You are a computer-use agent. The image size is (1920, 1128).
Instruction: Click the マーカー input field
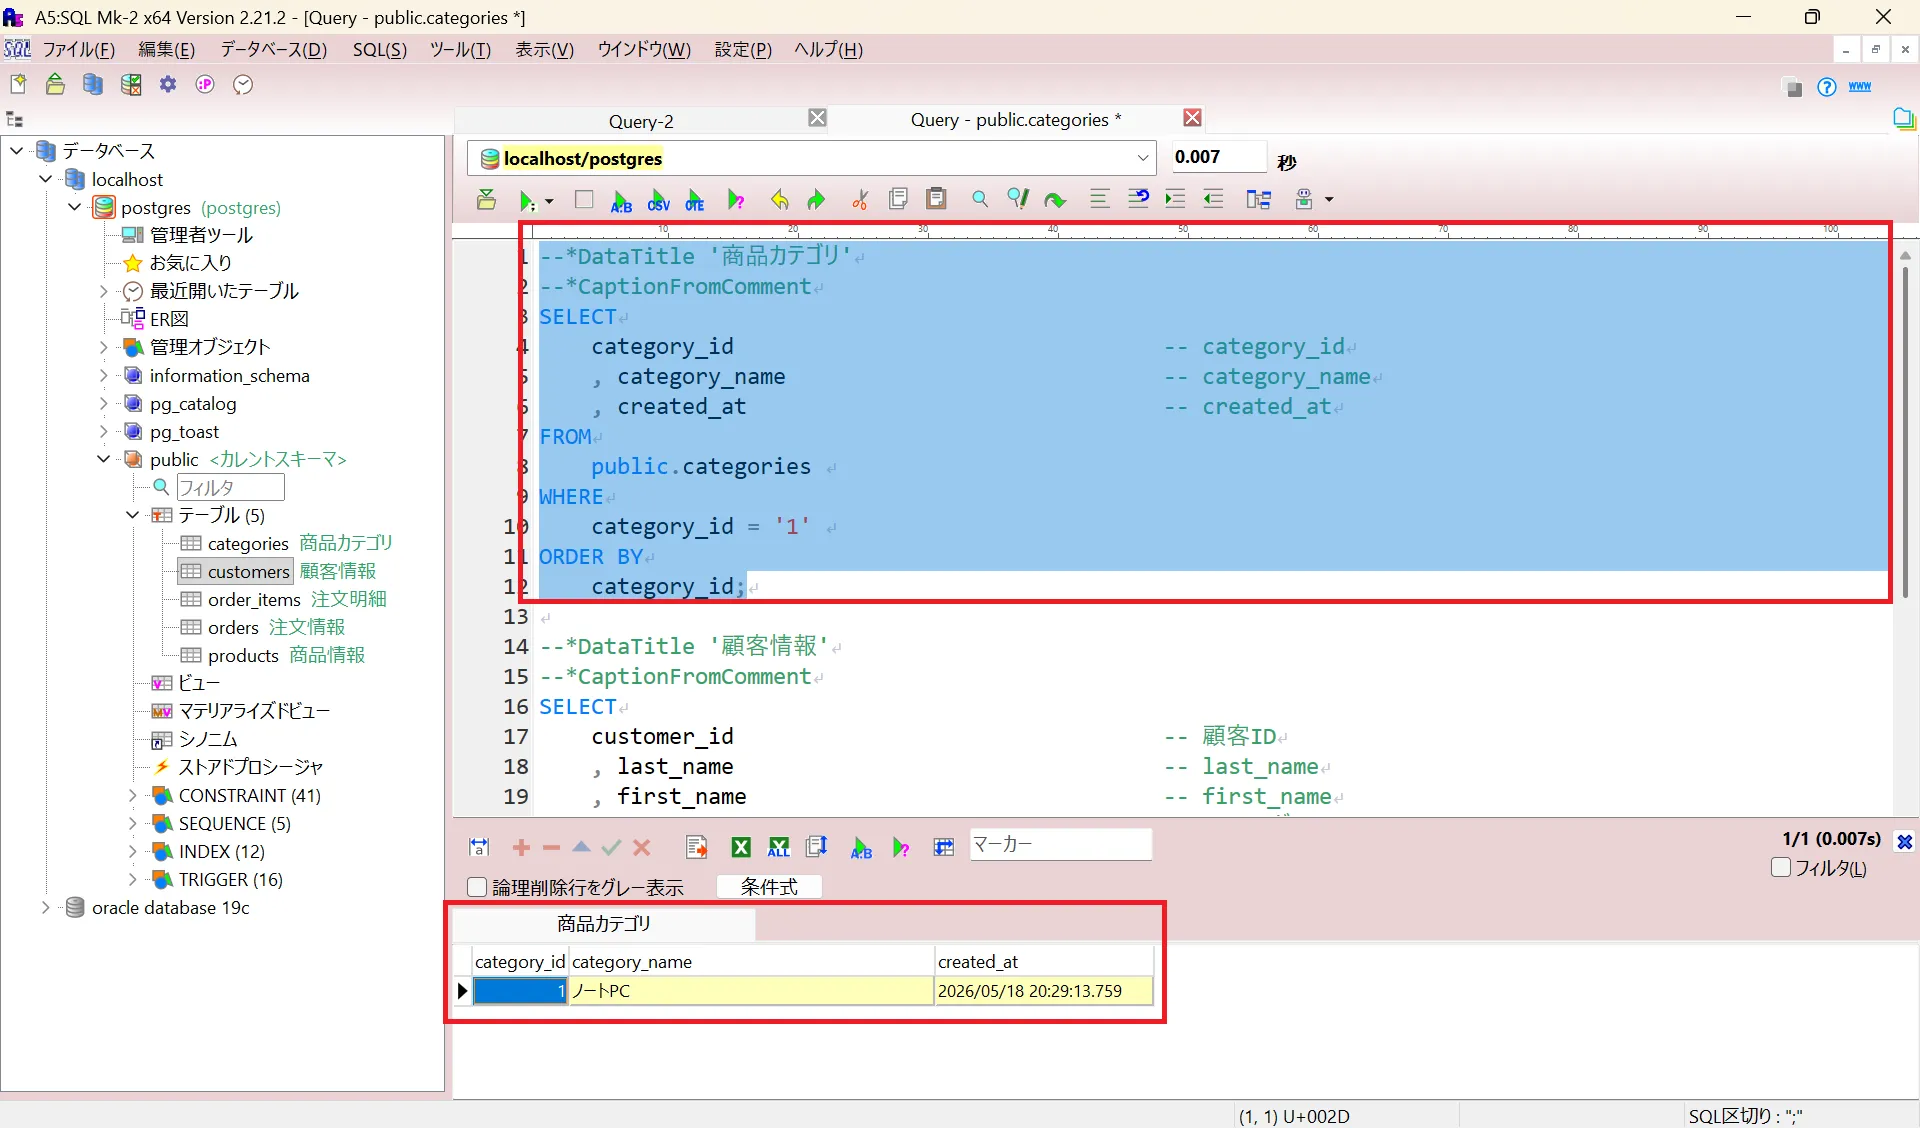coord(1060,845)
